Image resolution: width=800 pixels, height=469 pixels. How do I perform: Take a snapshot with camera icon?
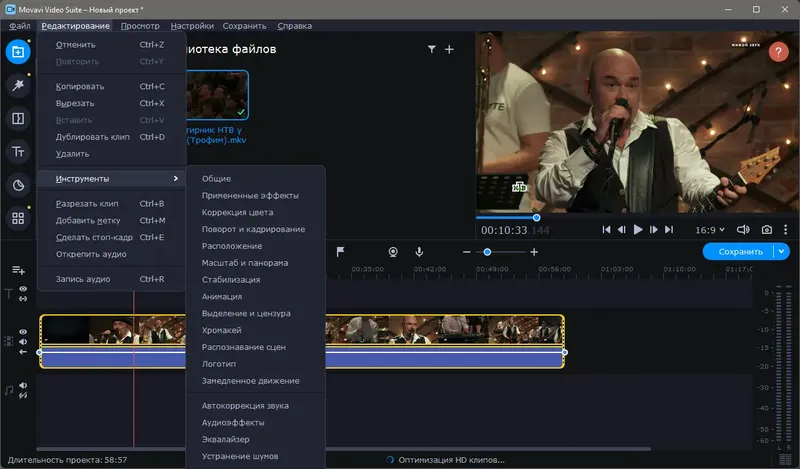(x=766, y=230)
